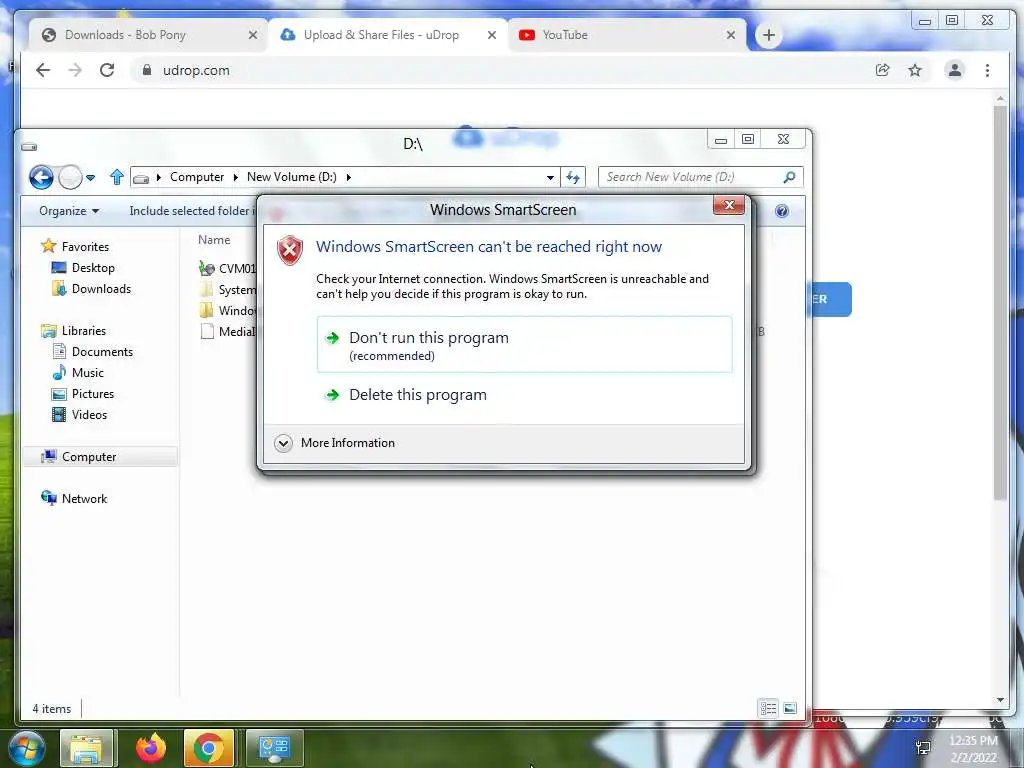Switch Explorer to large icons view

790,708
